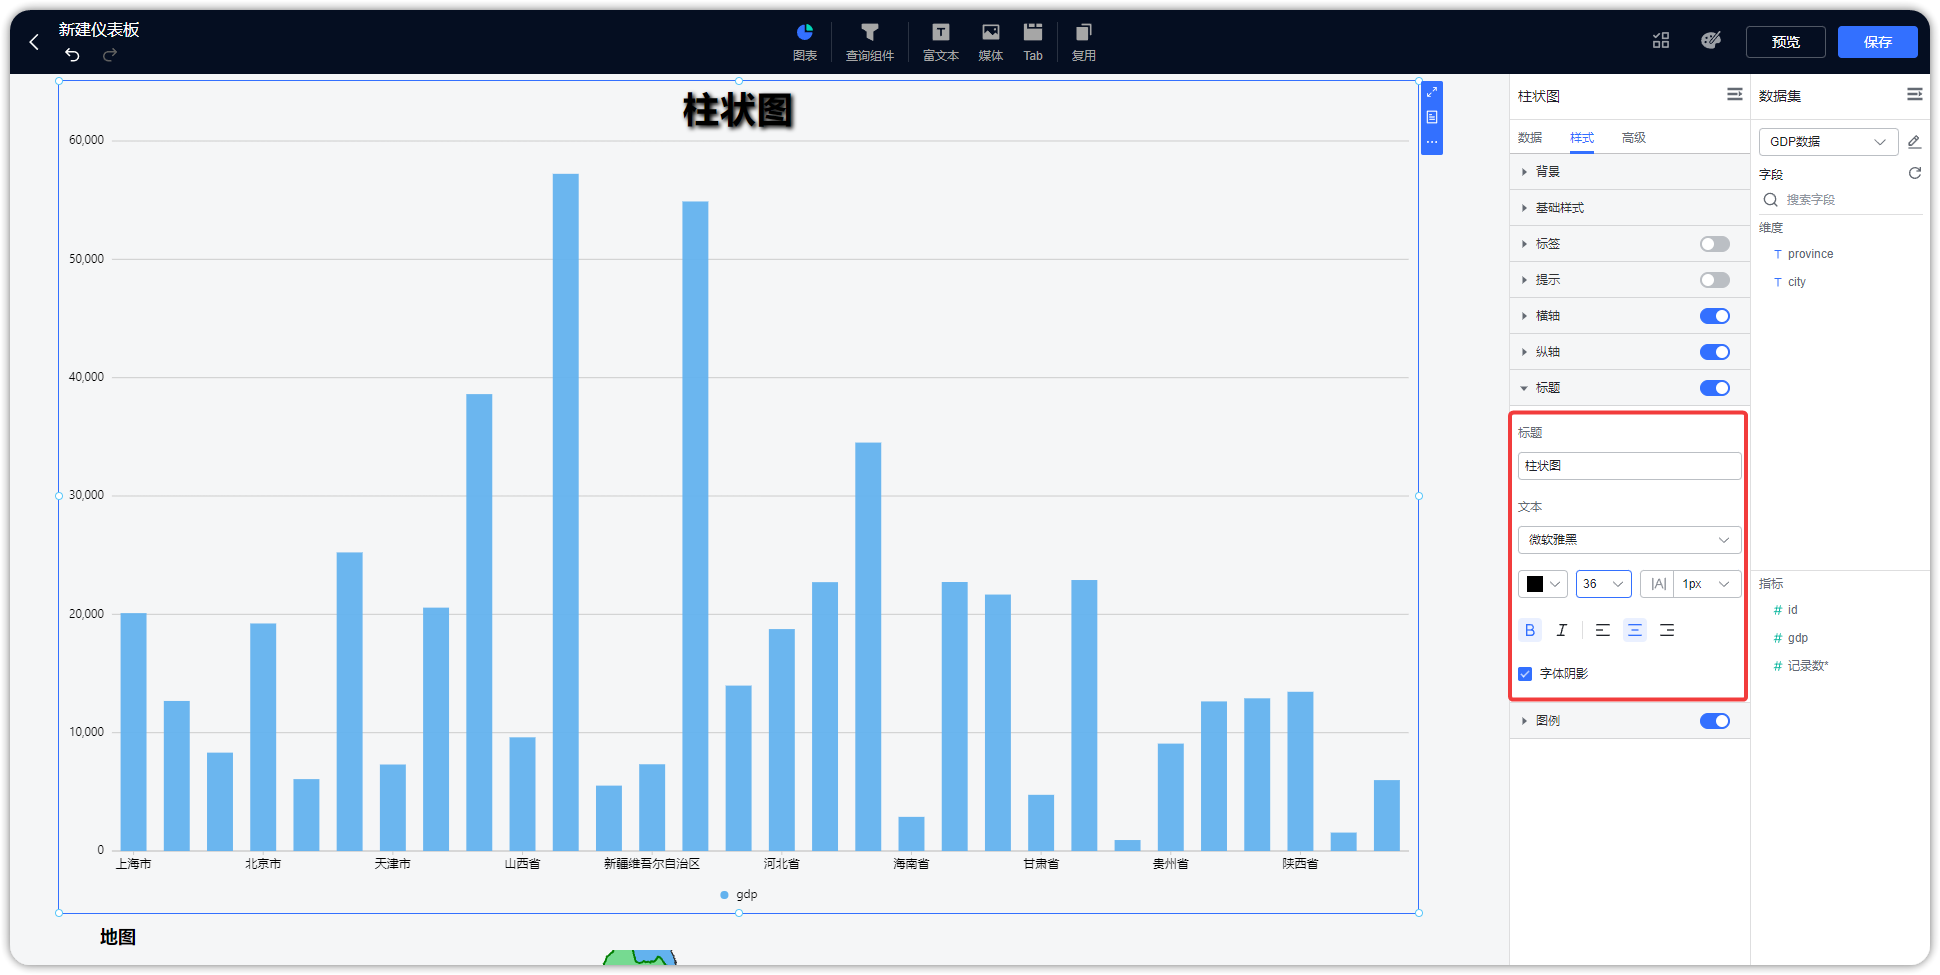
Task: Expand the 横轴 section arrow
Action: [1524, 316]
